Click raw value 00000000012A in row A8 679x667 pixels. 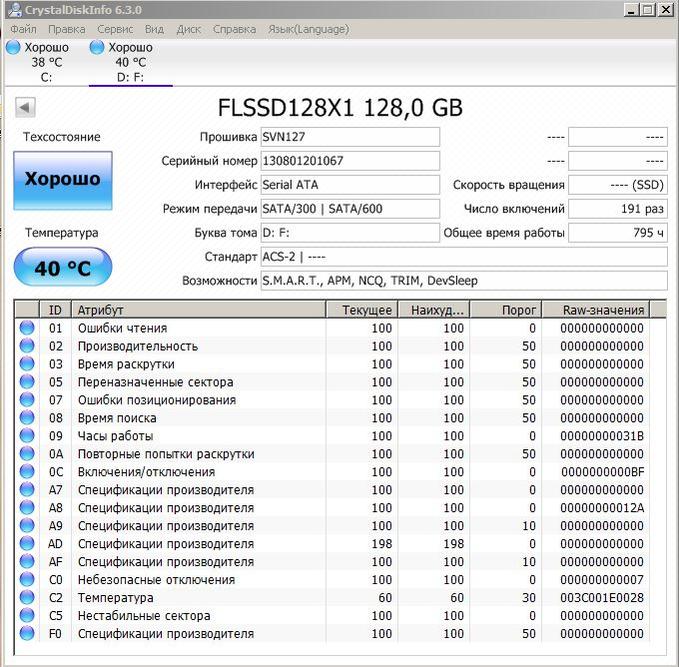pos(602,508)
